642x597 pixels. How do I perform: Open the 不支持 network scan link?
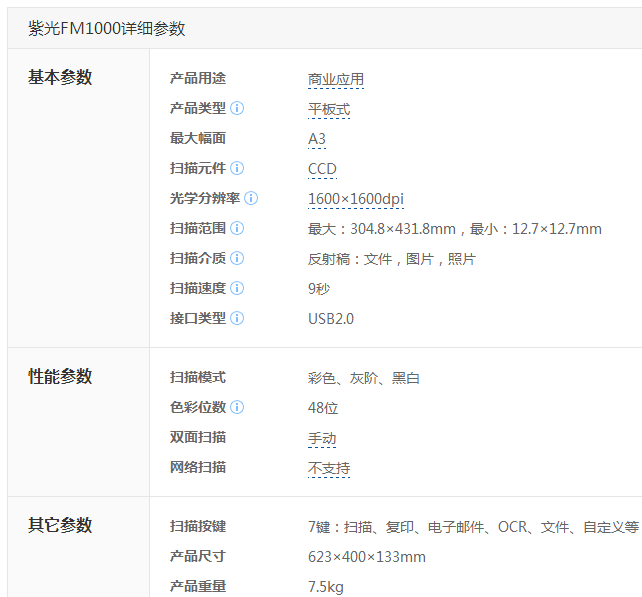tap(329, 468)
